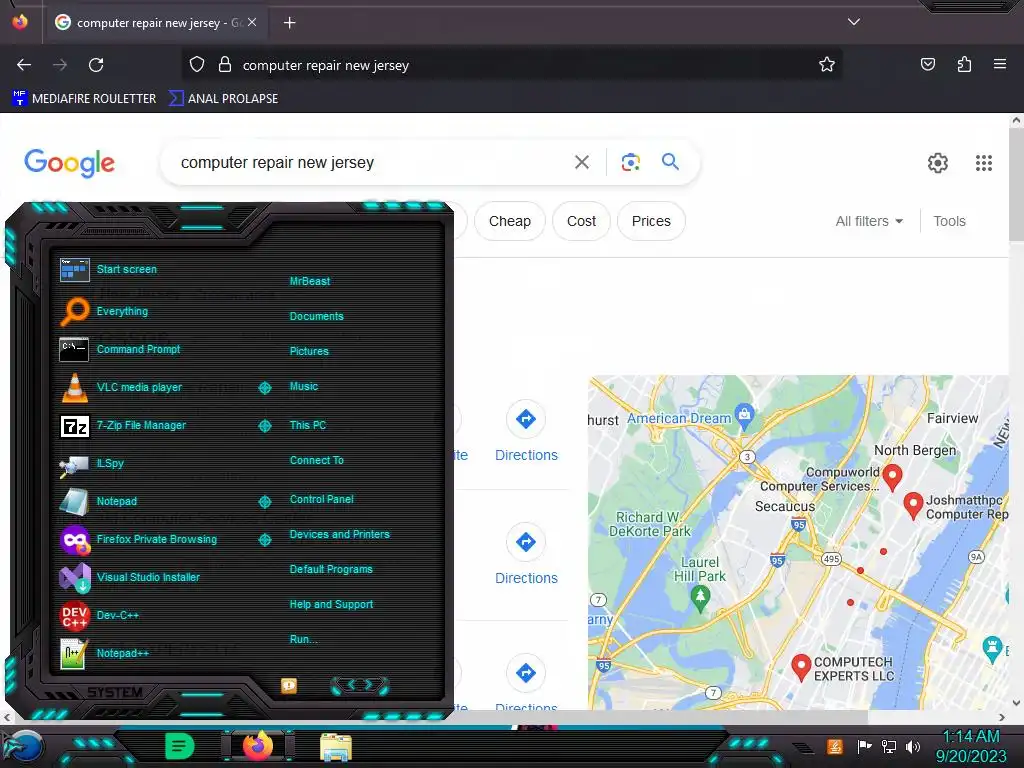Open the Google apps grid
Screen dimensions: 1024x768
coord(984,163)
